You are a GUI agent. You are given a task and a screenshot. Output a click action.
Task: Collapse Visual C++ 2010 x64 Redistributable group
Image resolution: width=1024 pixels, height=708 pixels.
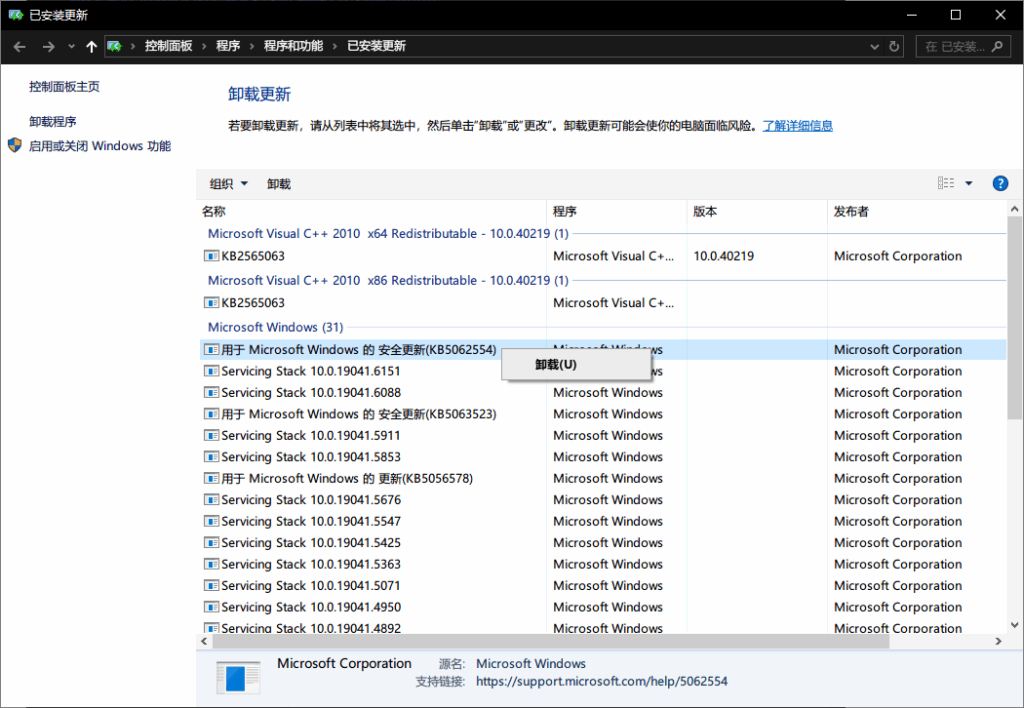click(388, 234)
